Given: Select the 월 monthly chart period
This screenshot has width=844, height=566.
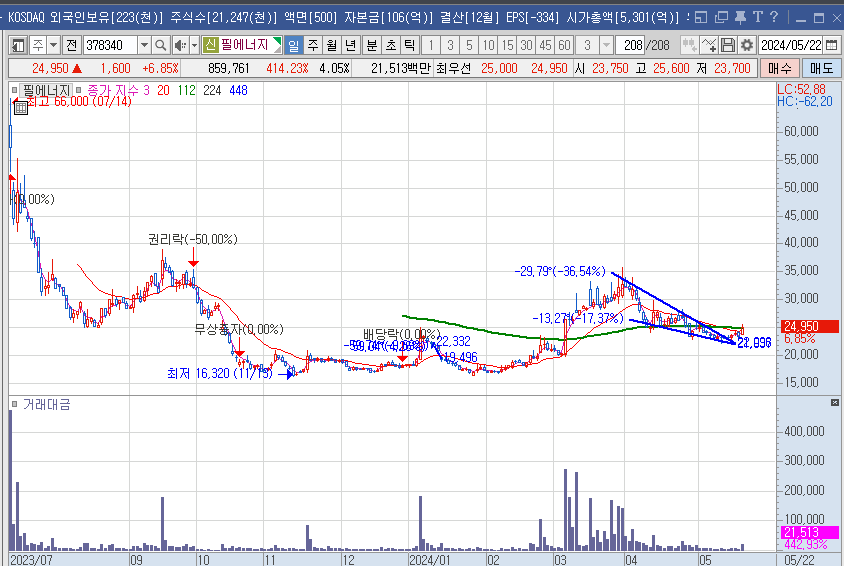Looking at the screenshot, I should [332, 45].
